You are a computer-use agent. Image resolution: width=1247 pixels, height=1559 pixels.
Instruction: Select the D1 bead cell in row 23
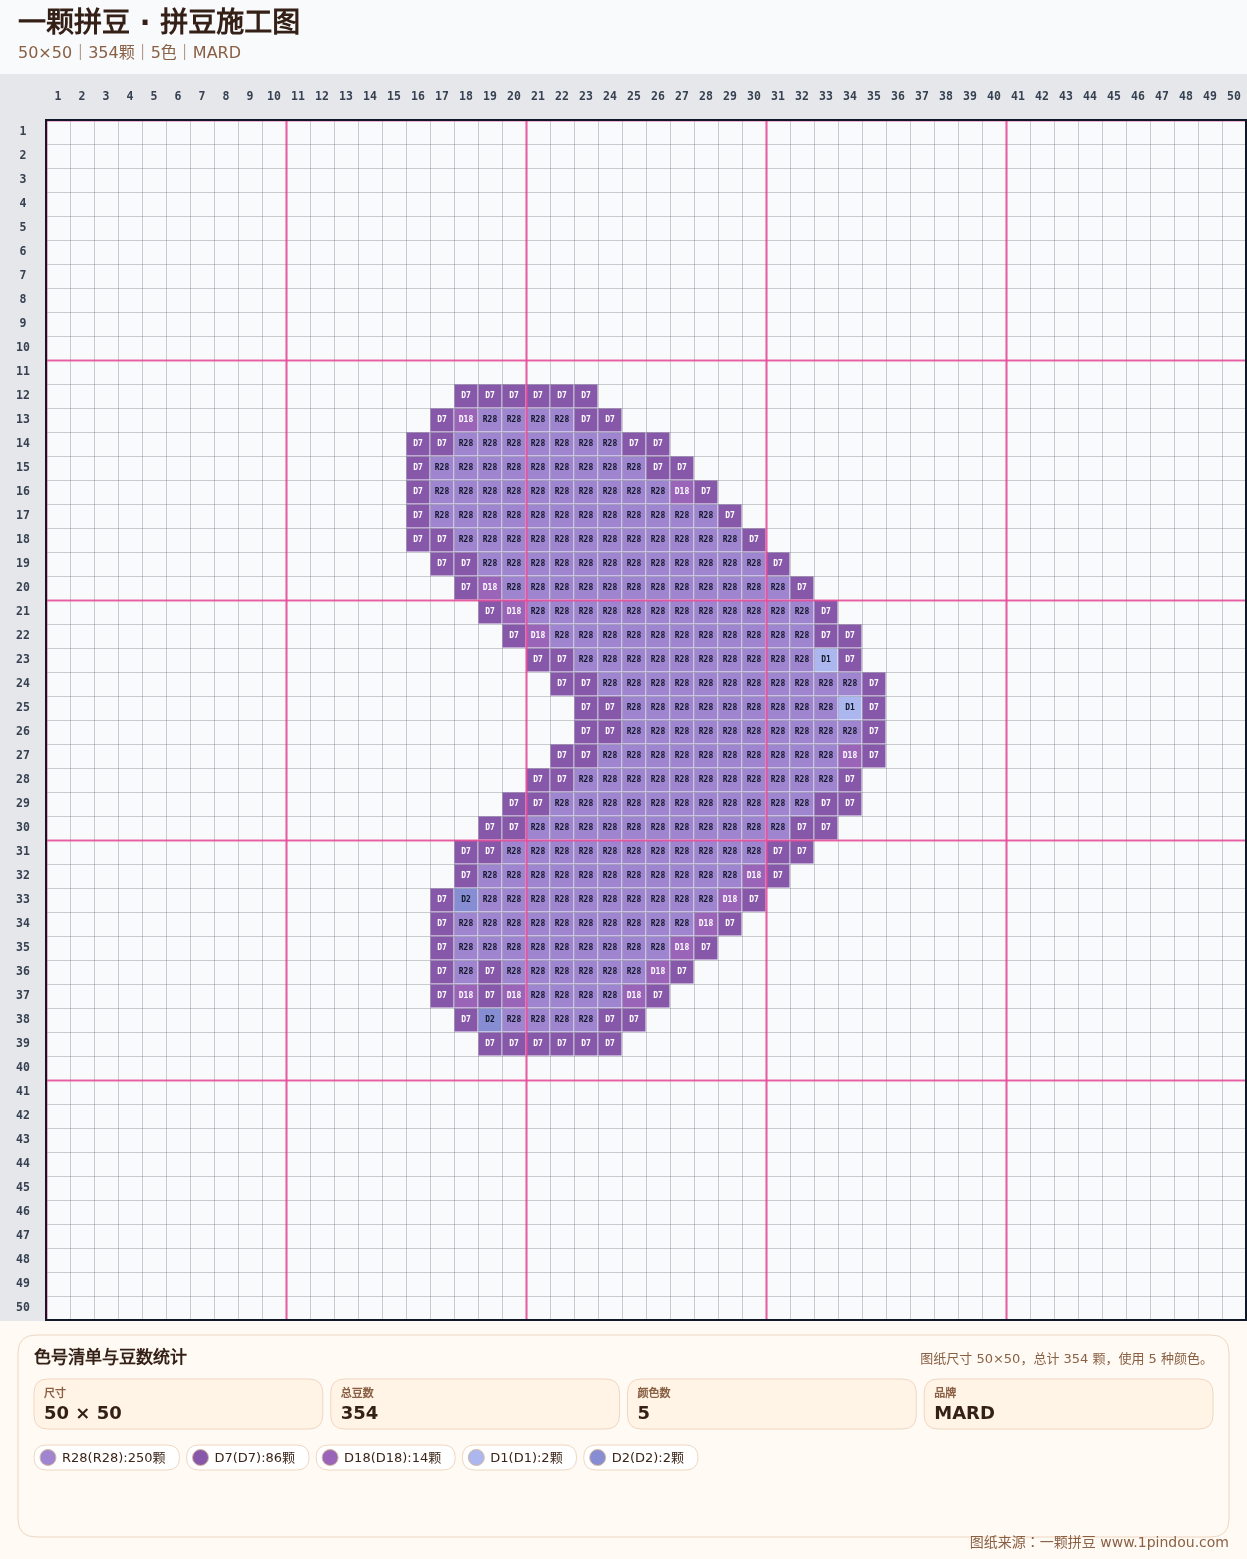(x=826, y=659)
